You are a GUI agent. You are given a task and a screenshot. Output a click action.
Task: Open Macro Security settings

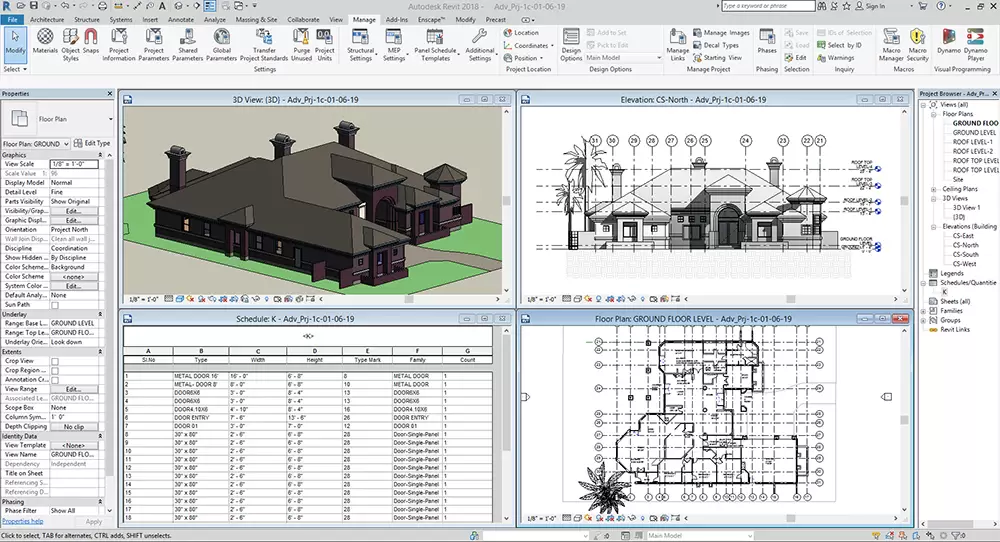[917, 44]
